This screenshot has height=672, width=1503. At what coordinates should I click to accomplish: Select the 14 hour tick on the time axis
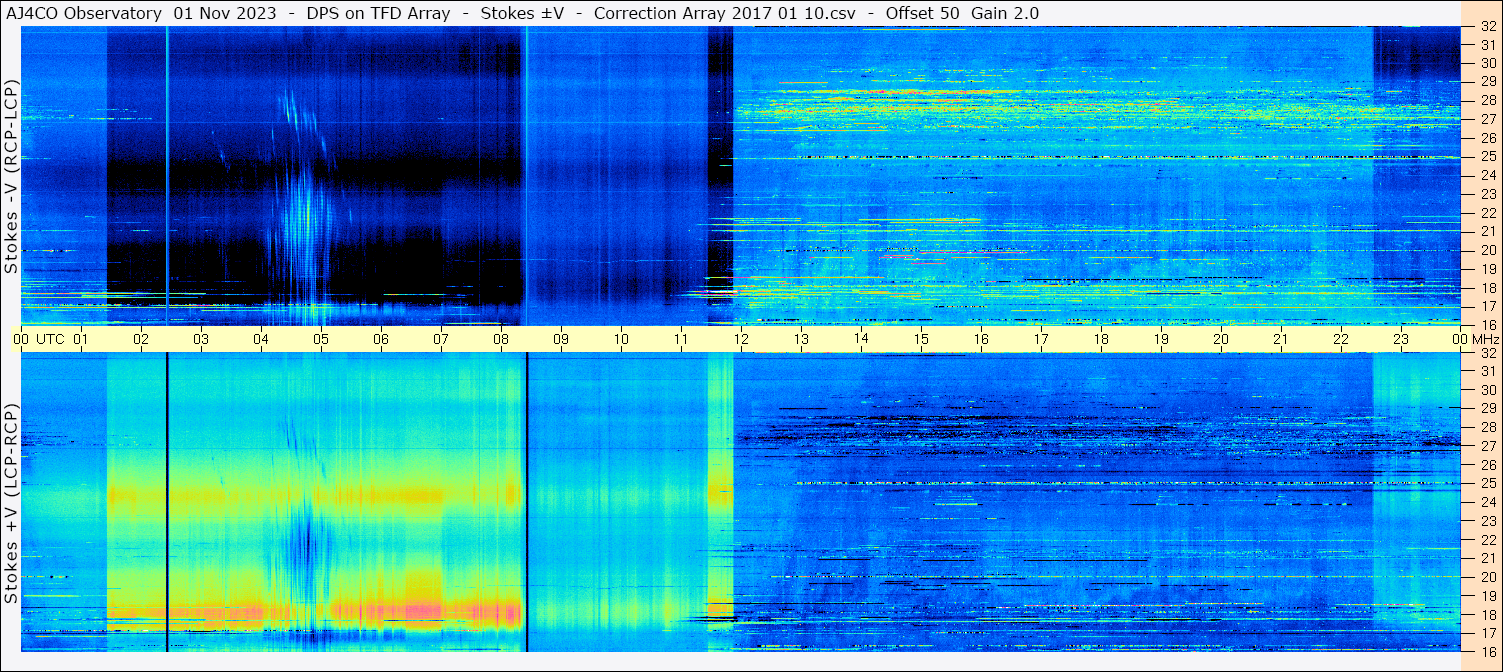[x=861, y=340]
